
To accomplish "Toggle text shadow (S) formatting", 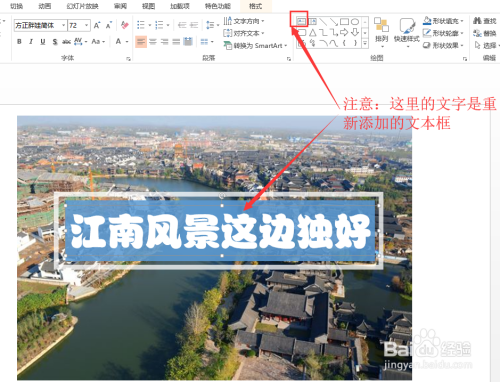I will pos(55,42).
